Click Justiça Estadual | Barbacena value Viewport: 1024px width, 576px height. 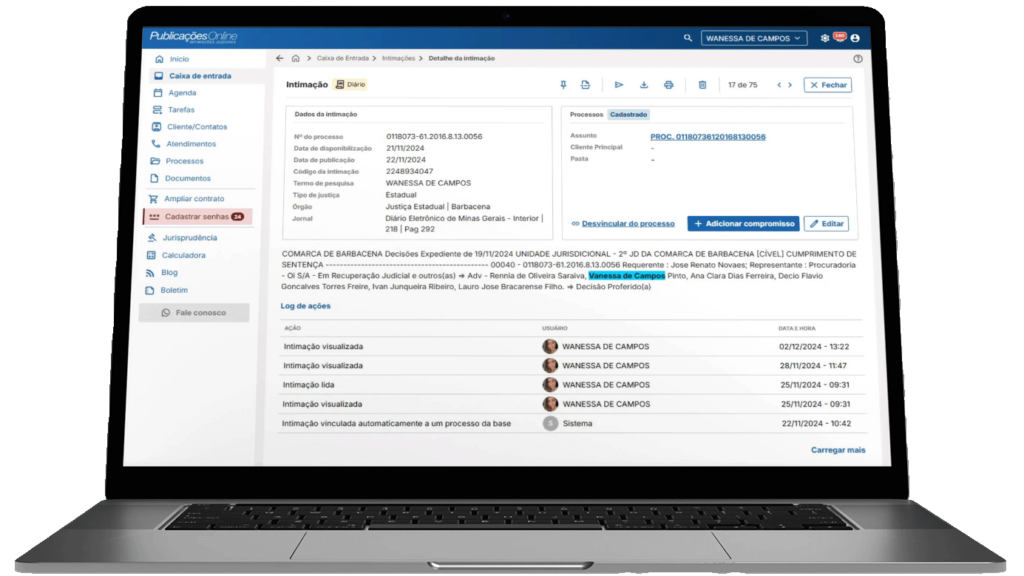(438, 207)
